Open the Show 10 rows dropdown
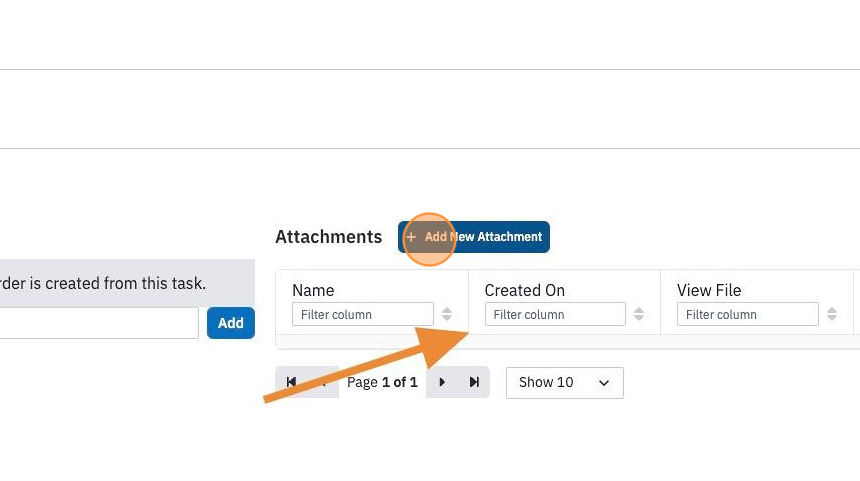860x481 pixels. coord(564,383)
